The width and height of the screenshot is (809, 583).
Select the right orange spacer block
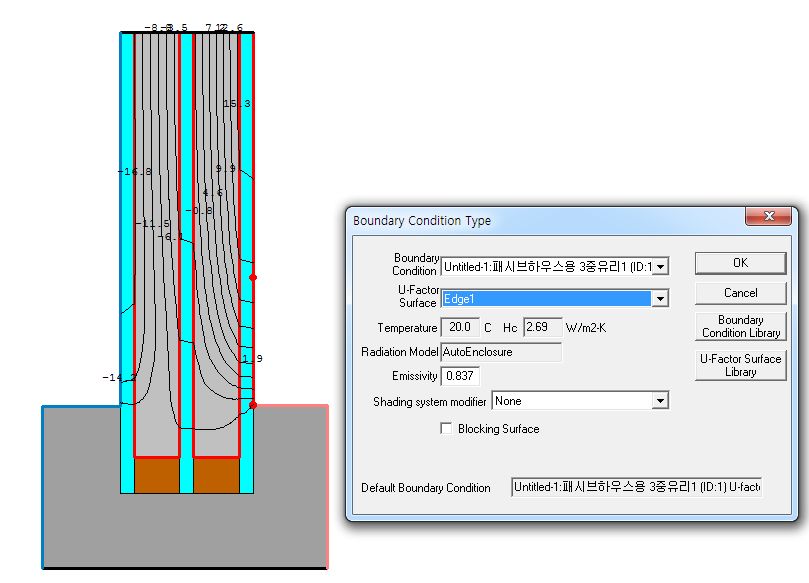215,475
